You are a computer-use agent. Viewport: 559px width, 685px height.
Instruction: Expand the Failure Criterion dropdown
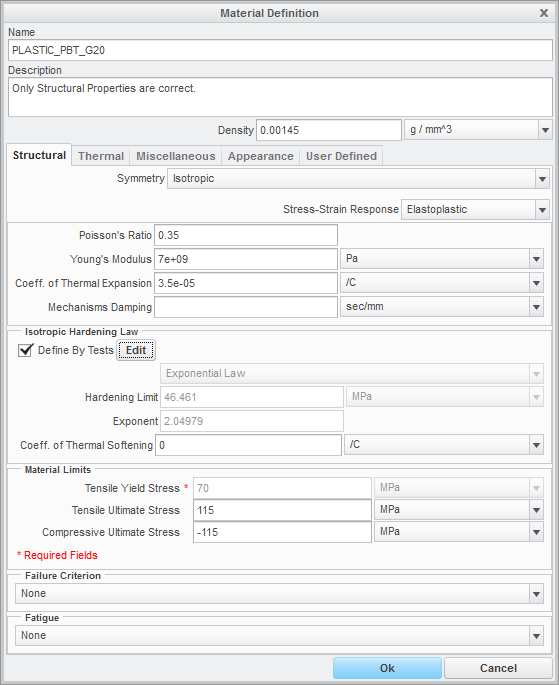280,594
